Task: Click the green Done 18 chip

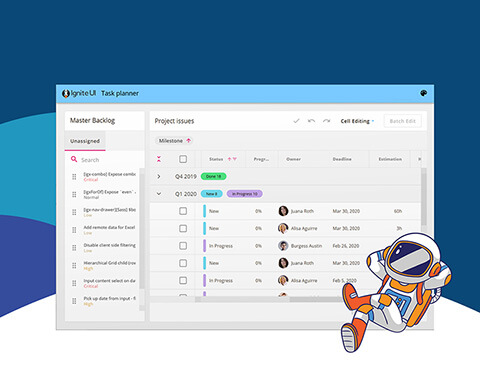Action: (214, 176)
